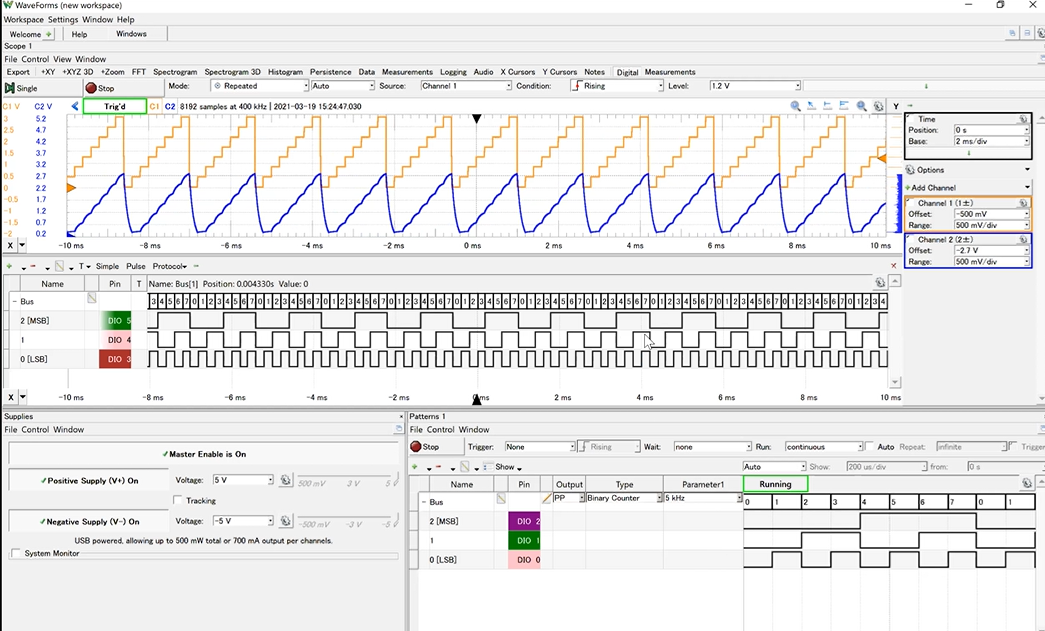Toggle Channel 2 enable checkbox
The image size is (1045, 631).
[910, 238]
